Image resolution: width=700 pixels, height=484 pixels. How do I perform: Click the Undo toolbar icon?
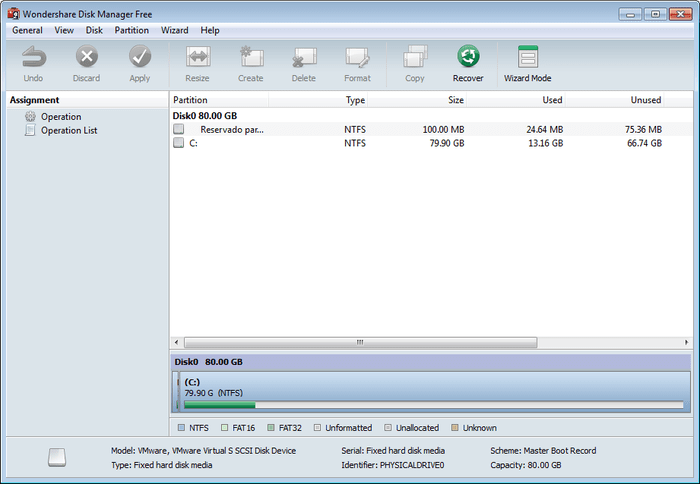[33, 57]
